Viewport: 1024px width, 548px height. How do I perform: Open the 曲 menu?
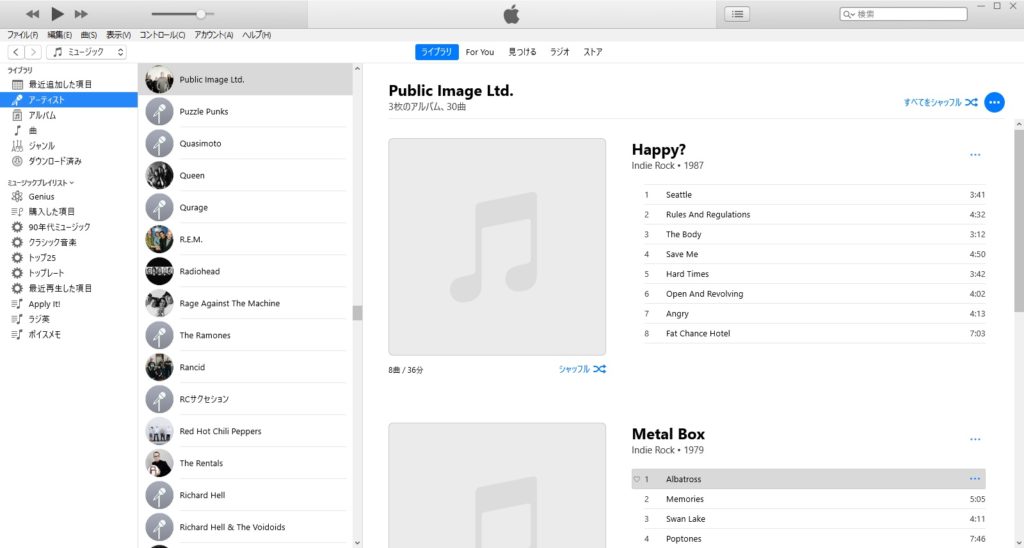point(89,35)
